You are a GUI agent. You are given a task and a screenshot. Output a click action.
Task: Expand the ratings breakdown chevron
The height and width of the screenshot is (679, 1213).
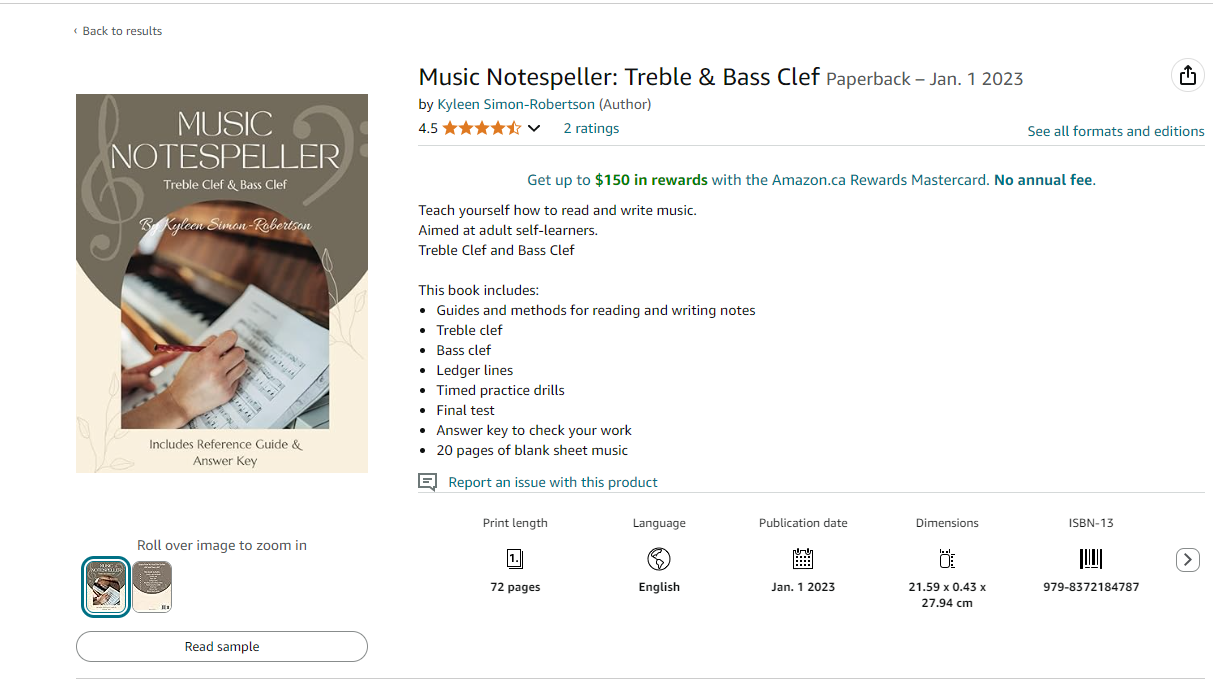pyautogui.click(x=534, y=128)
